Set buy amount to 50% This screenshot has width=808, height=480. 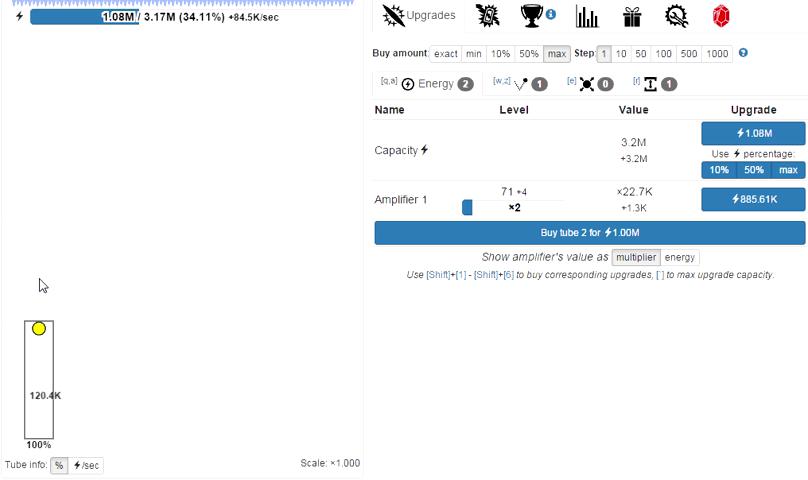coord(529,54)
